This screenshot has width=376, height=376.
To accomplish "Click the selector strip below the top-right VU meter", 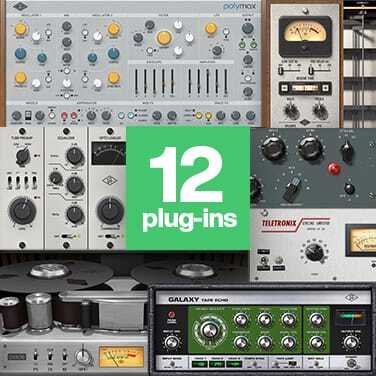I will click(x=305, y=88).
